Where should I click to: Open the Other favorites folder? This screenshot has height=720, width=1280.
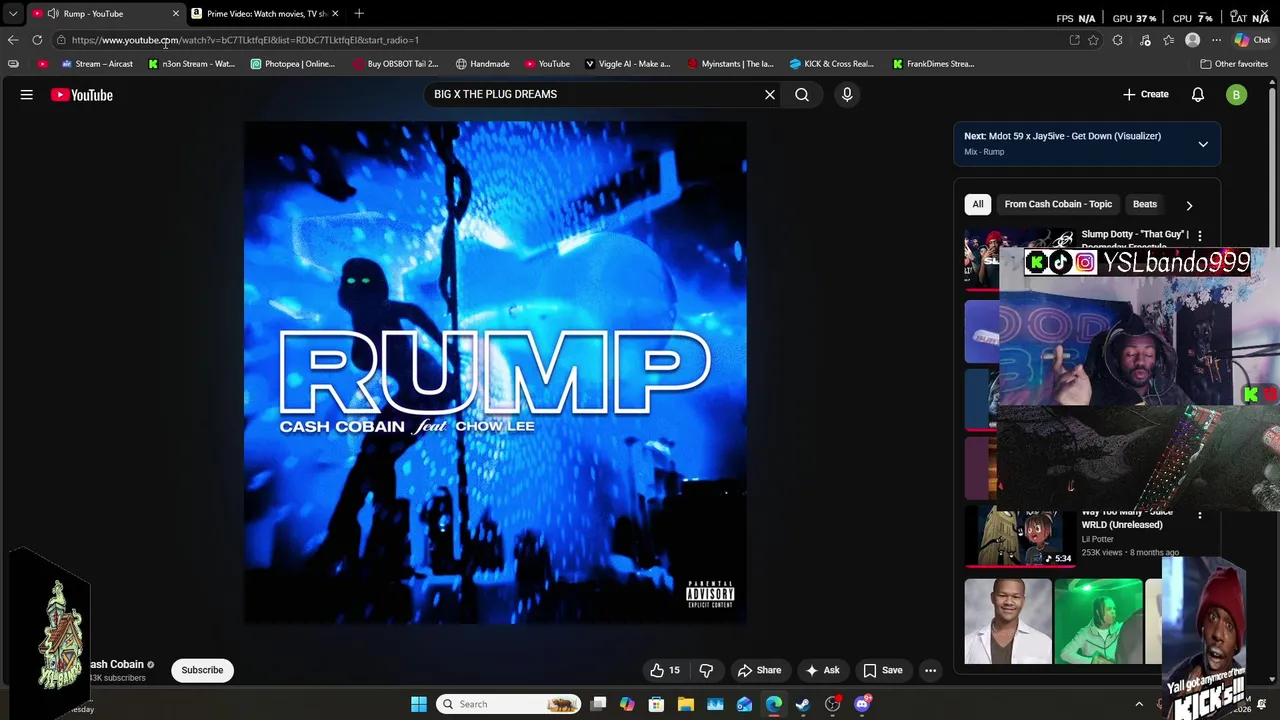(x=1234, y=64)
